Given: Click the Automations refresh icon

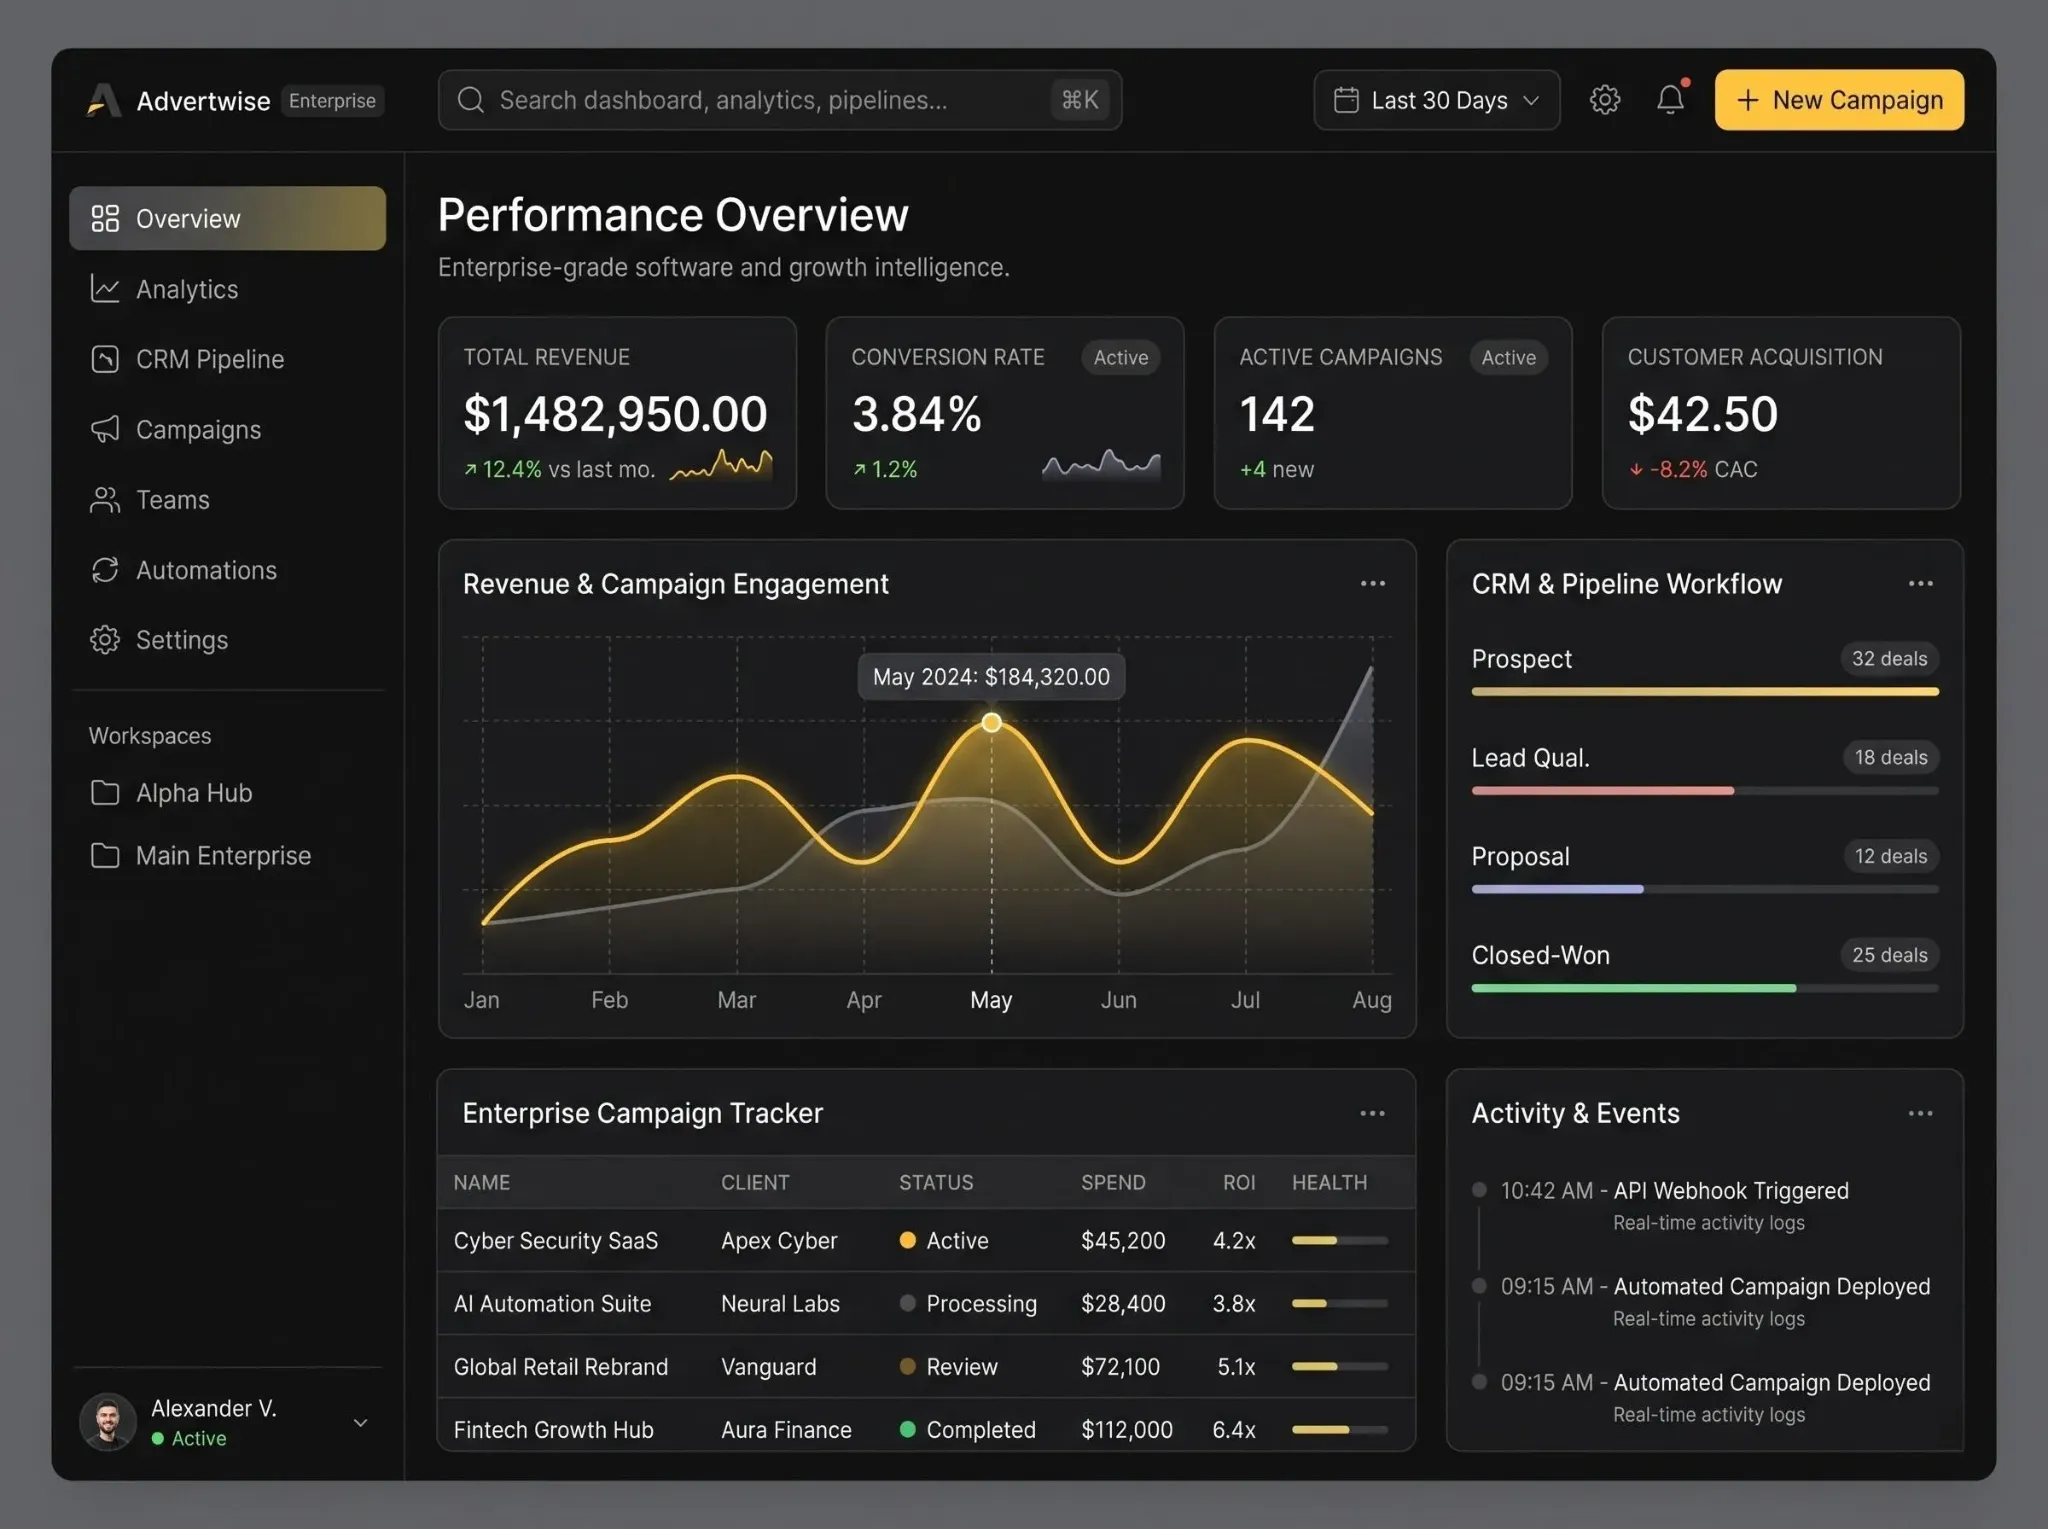Looking at the screenshot, I should 105,570.
